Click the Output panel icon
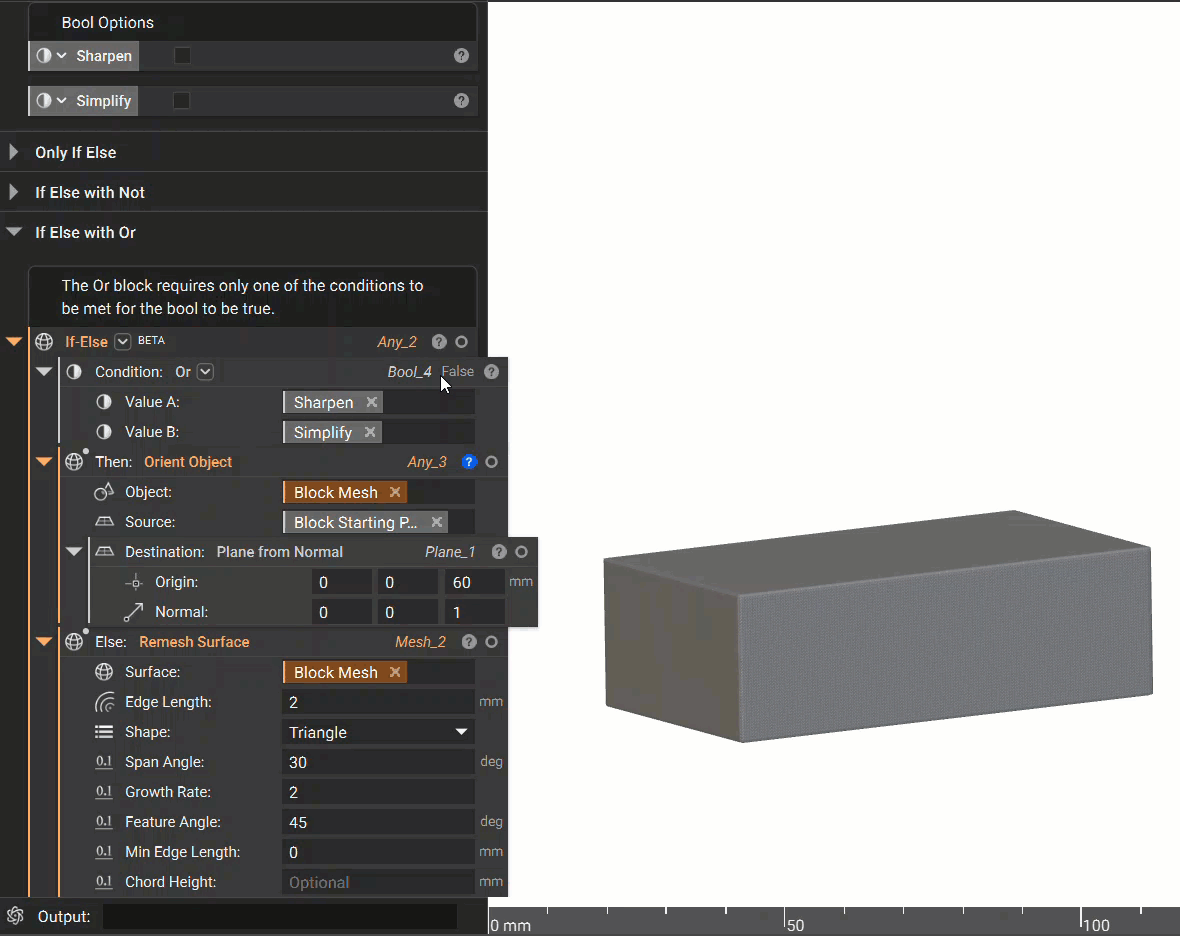Image resolution: width=1180 pixels, height=936 pixels. 15,916
